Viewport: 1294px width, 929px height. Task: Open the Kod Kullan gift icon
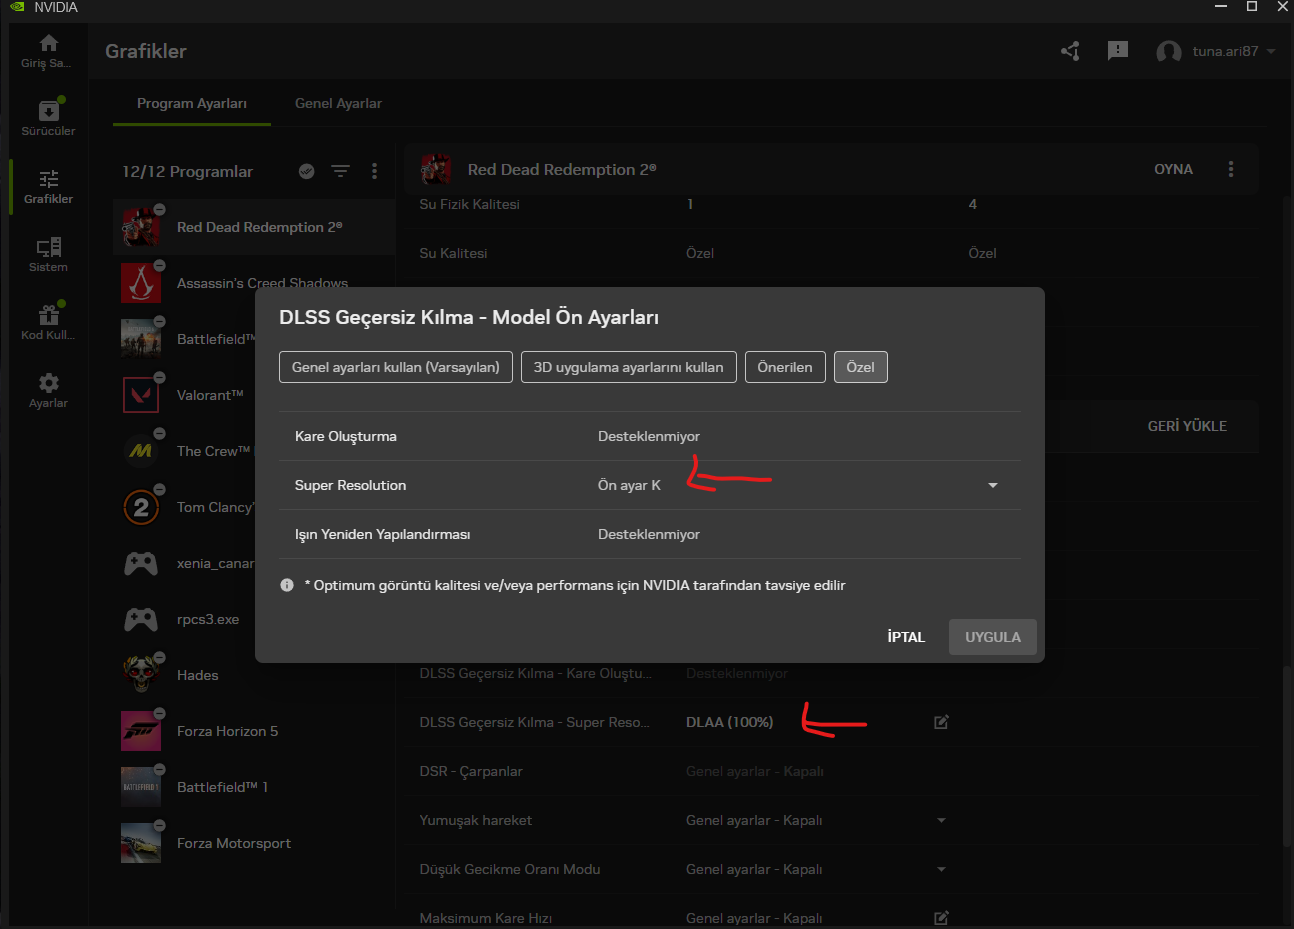pos(48,315)
